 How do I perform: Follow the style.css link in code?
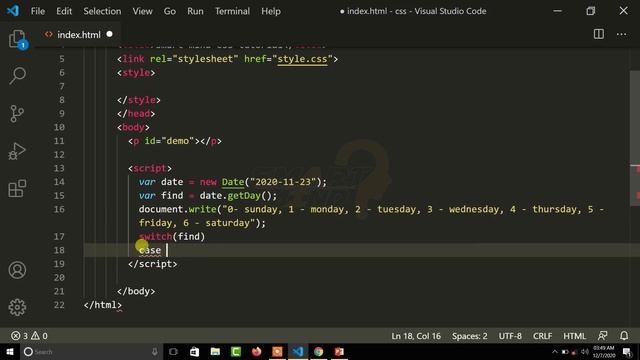pos(302,59)
